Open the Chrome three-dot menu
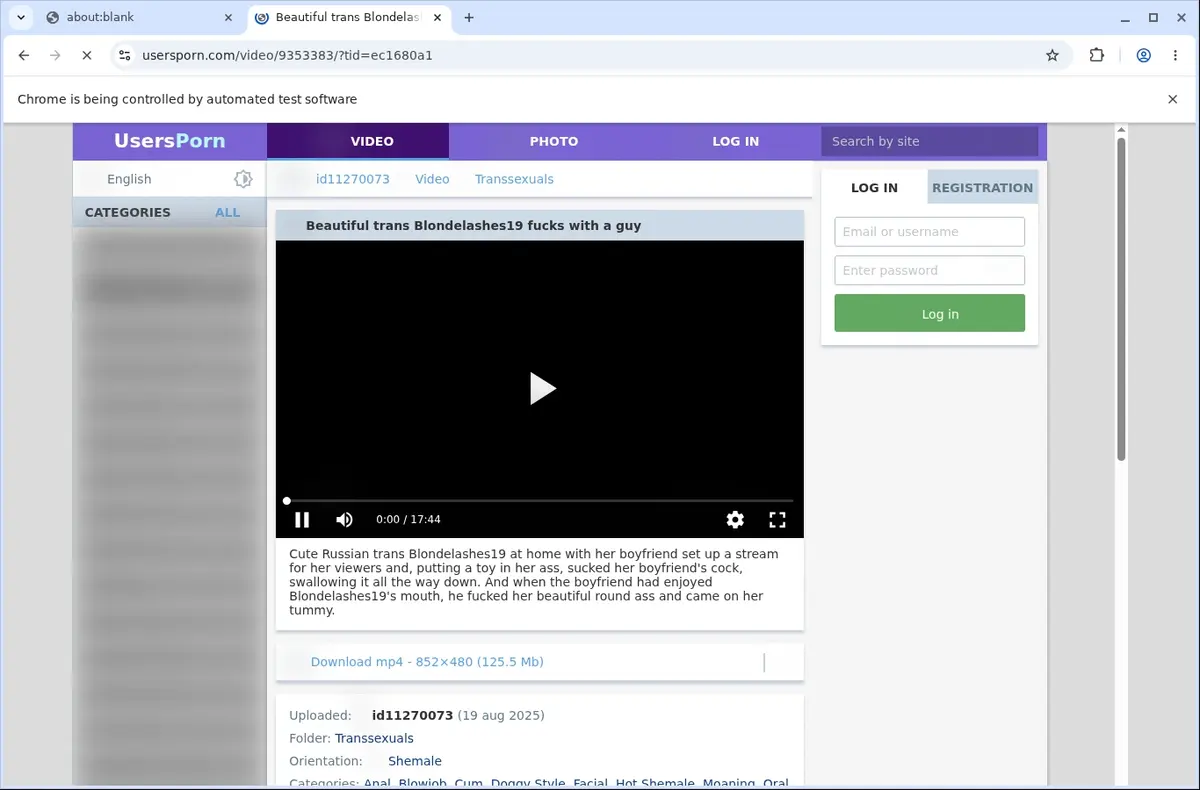 click(x=1175, y=55)
